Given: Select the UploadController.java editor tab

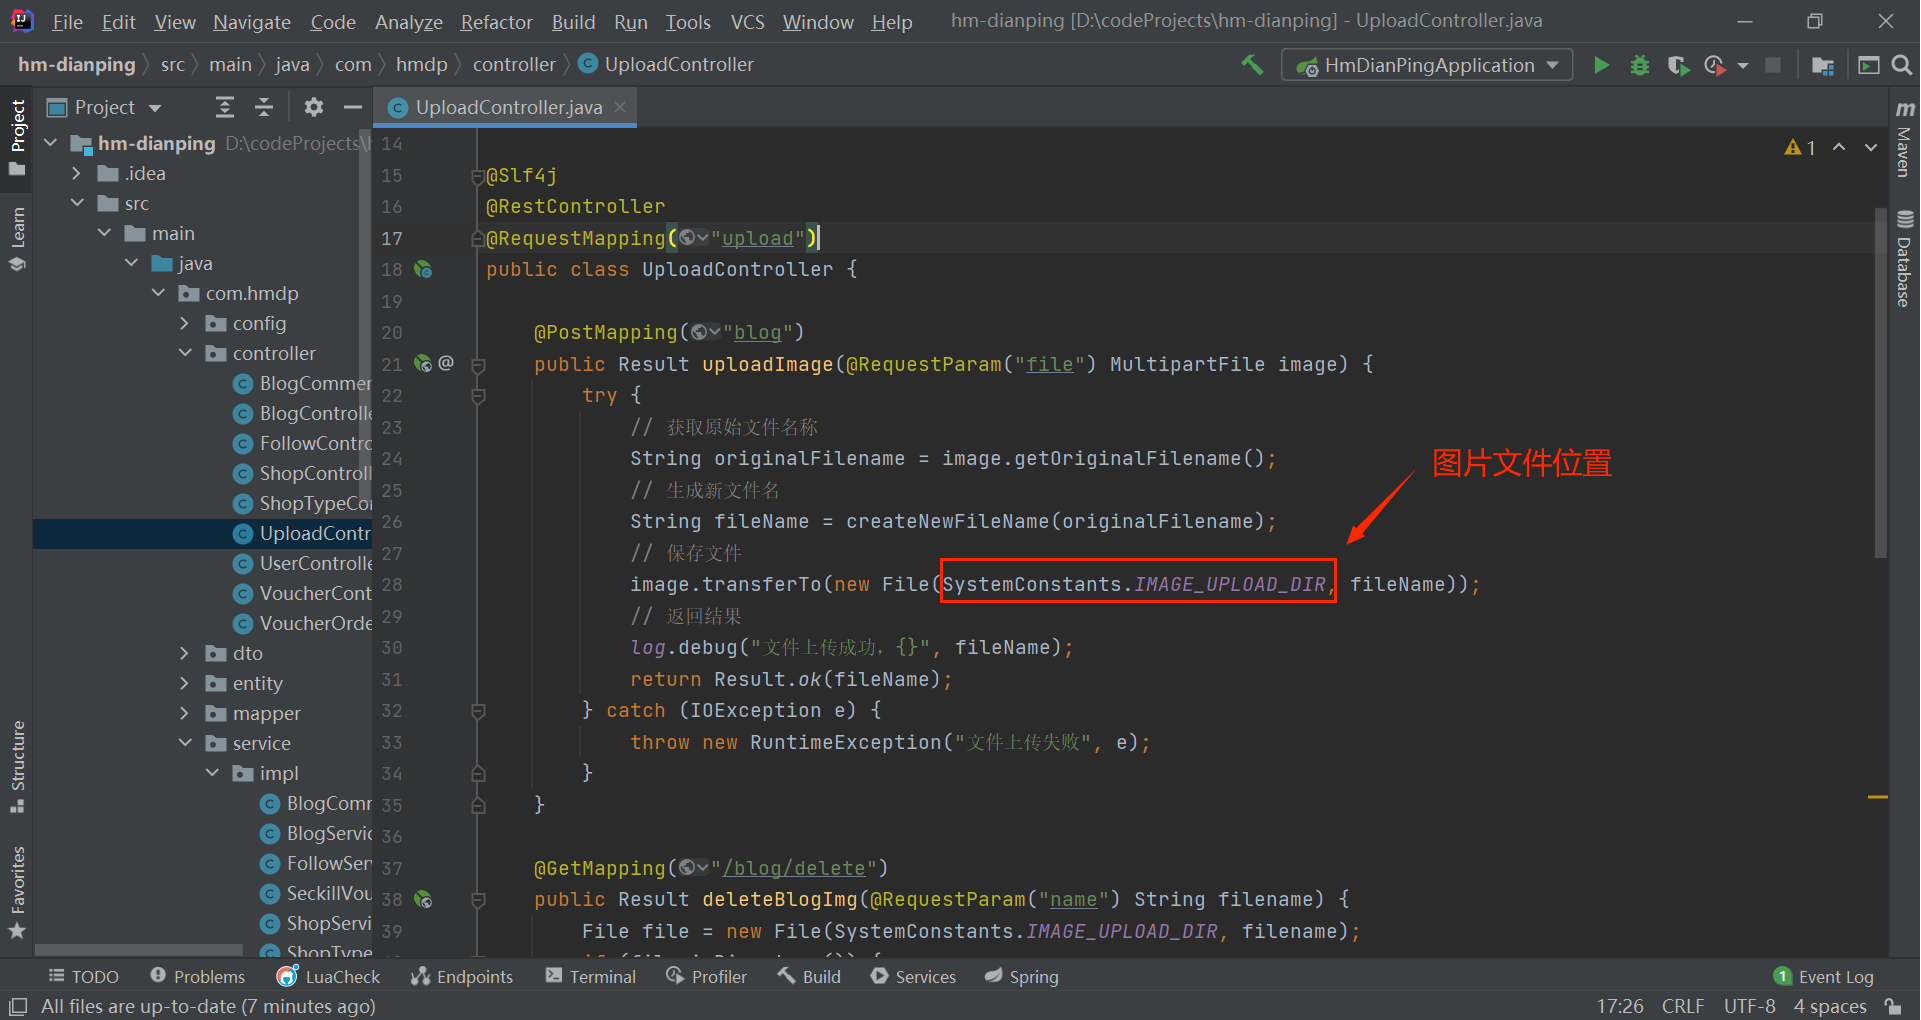Looking at the screenshot, I should [x=505, y=107].
